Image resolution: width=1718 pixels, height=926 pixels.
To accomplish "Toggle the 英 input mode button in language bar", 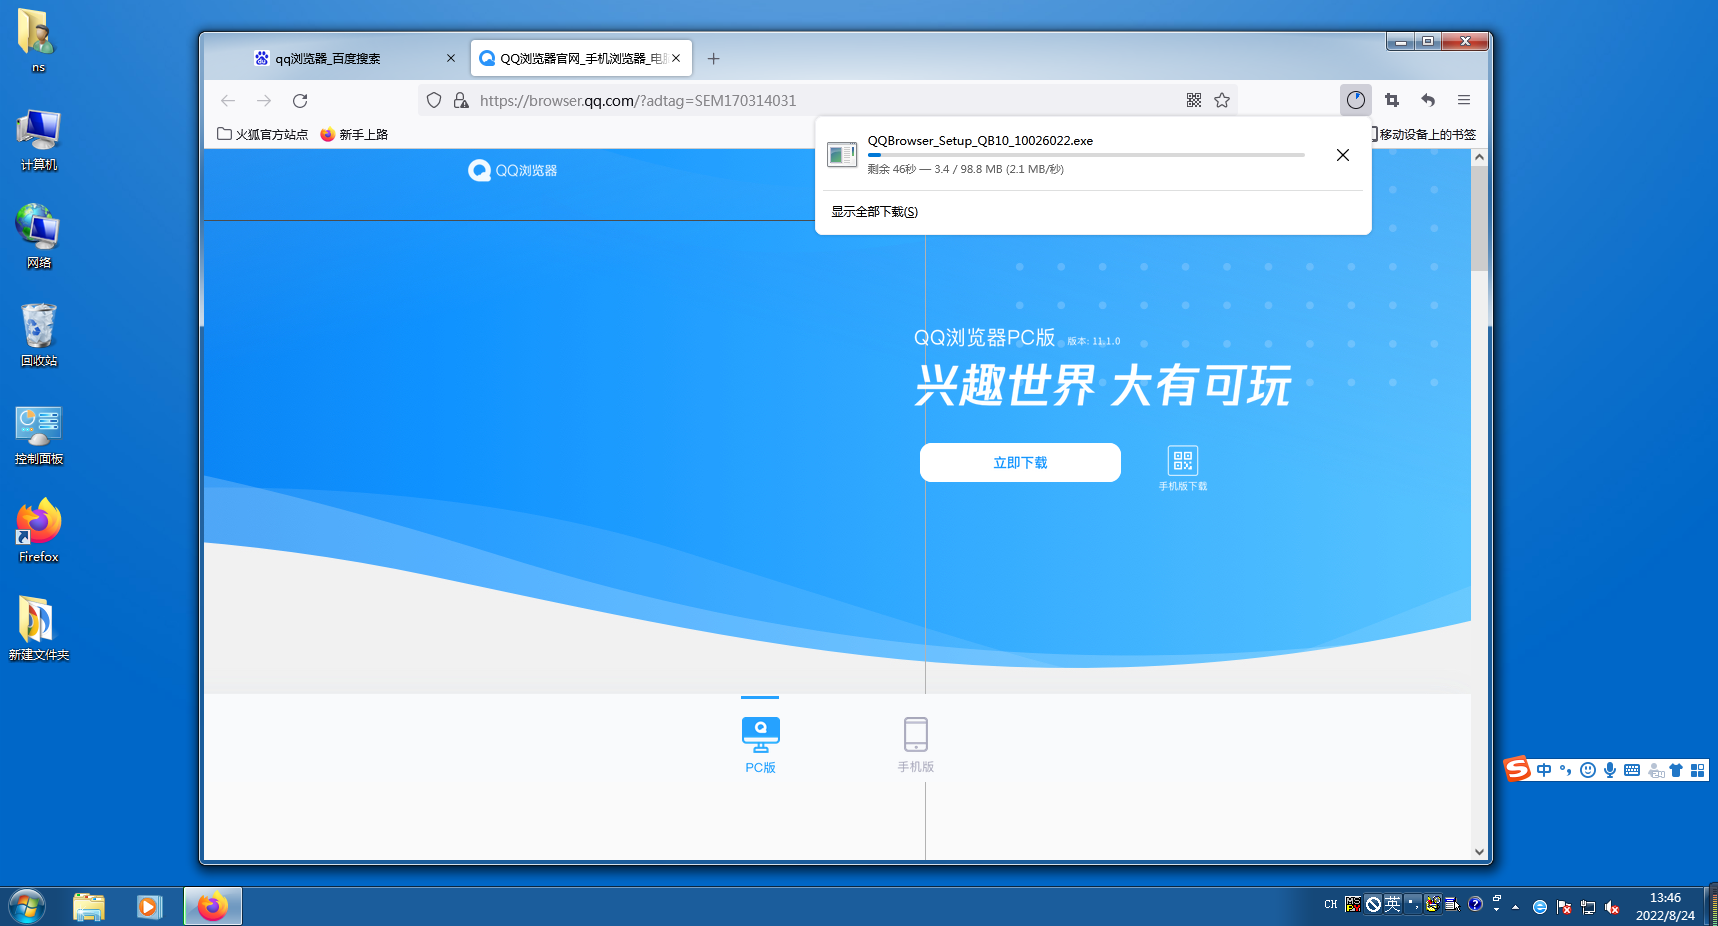I will [1393, 904].
